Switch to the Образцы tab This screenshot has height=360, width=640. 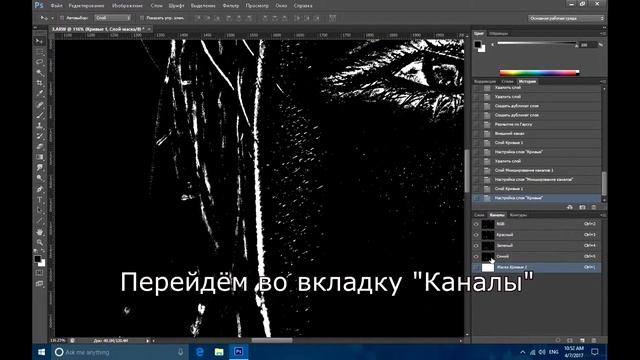(x=499, y=33)
